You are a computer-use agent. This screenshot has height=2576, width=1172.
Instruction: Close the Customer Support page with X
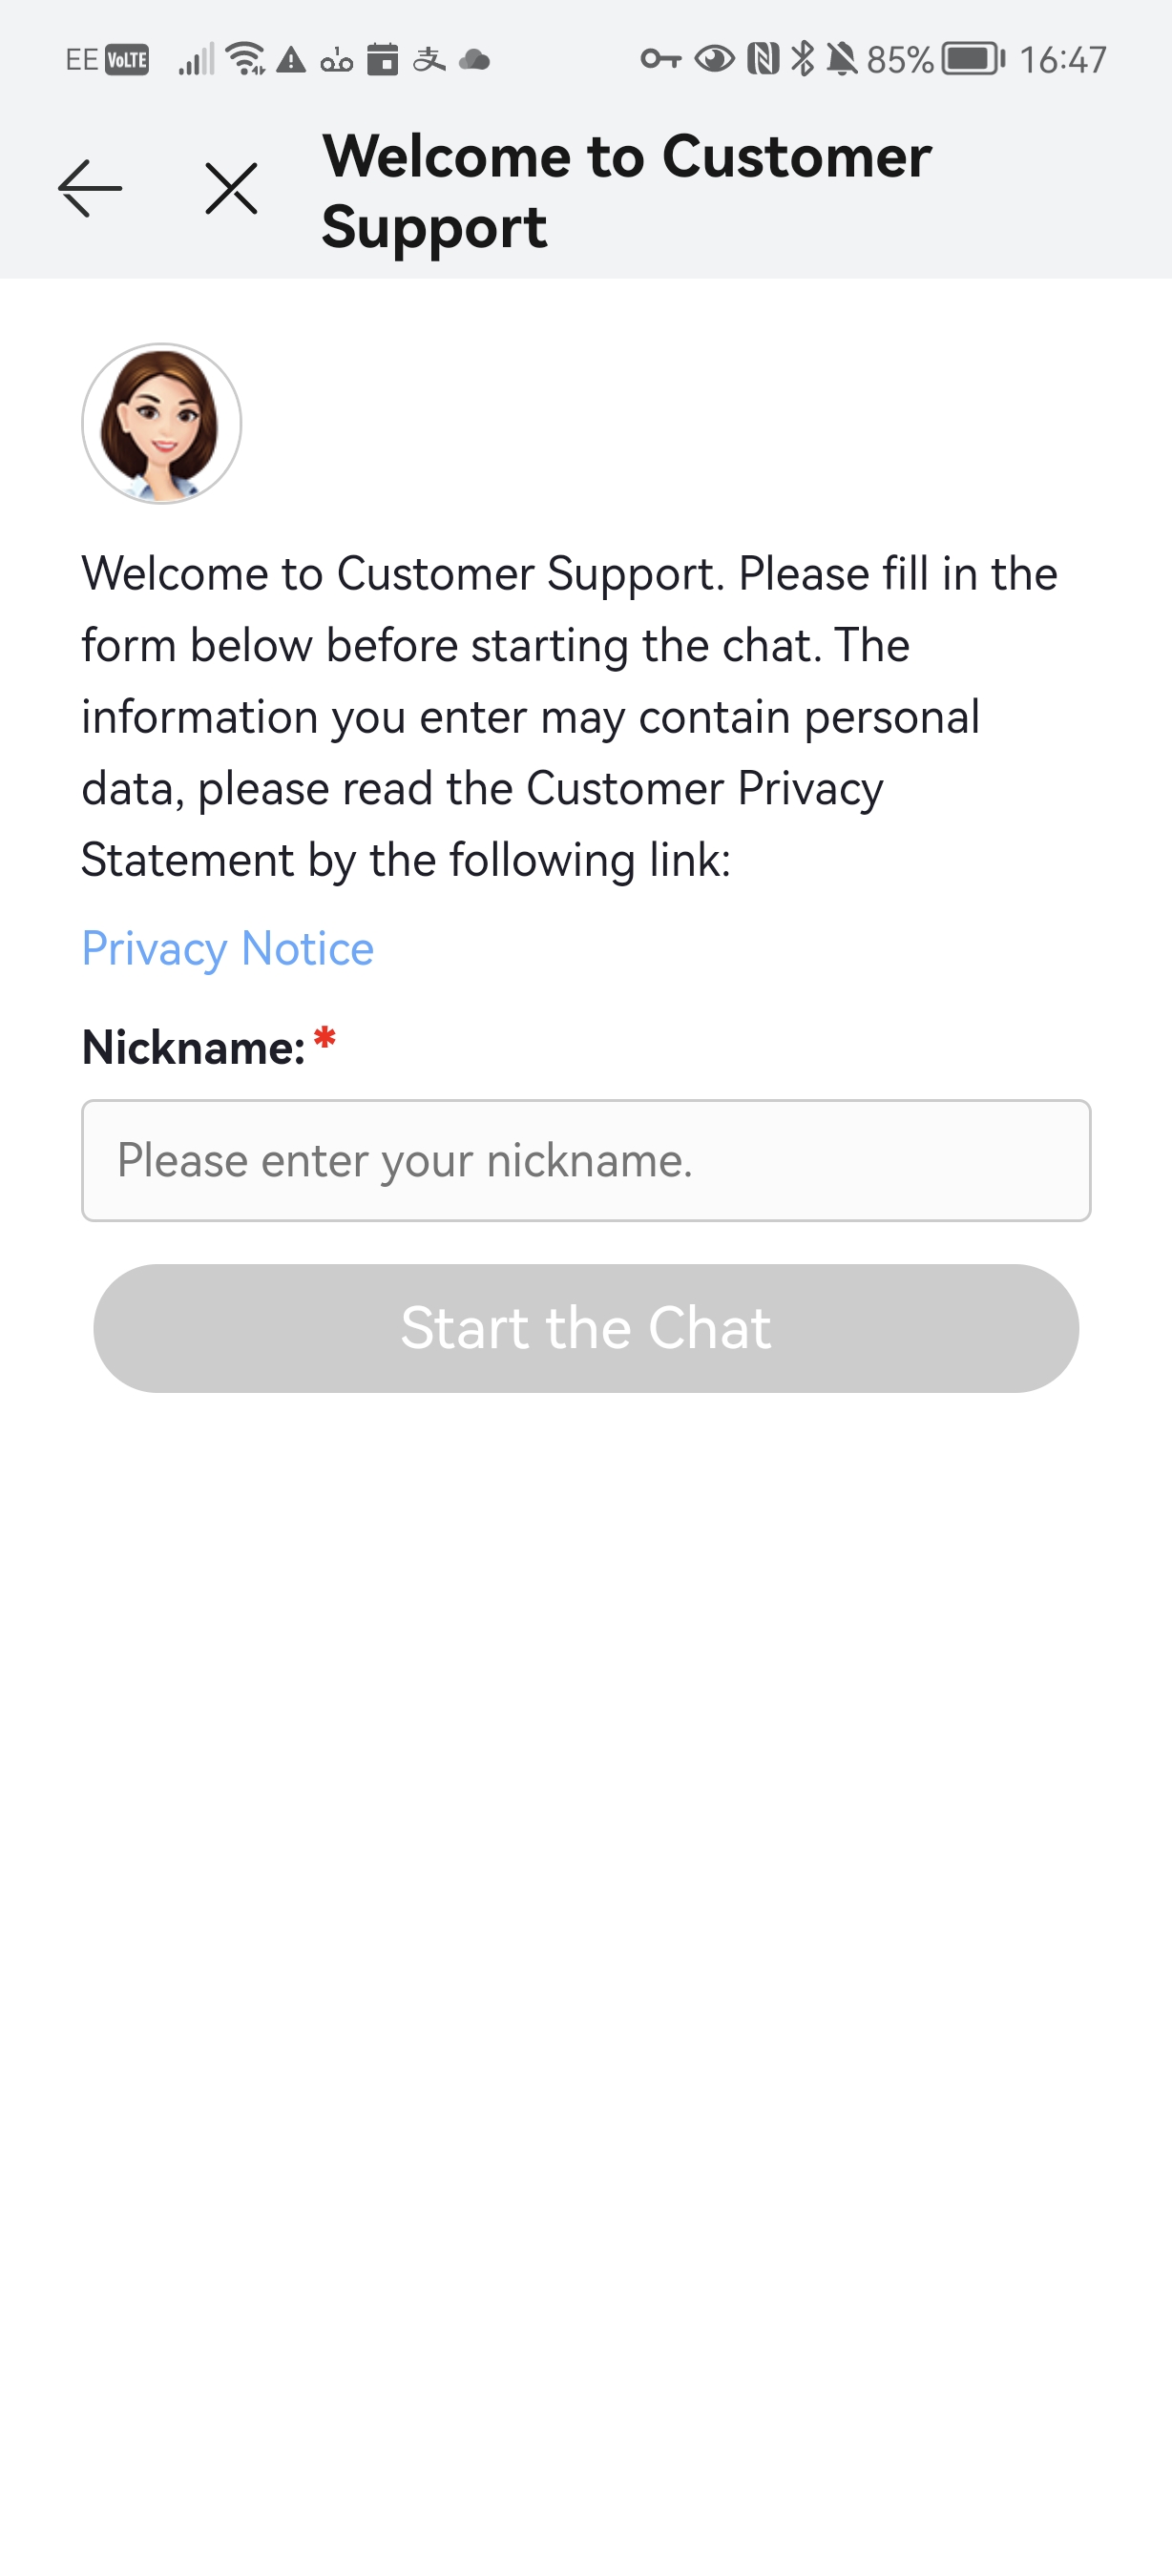(231, 189)
